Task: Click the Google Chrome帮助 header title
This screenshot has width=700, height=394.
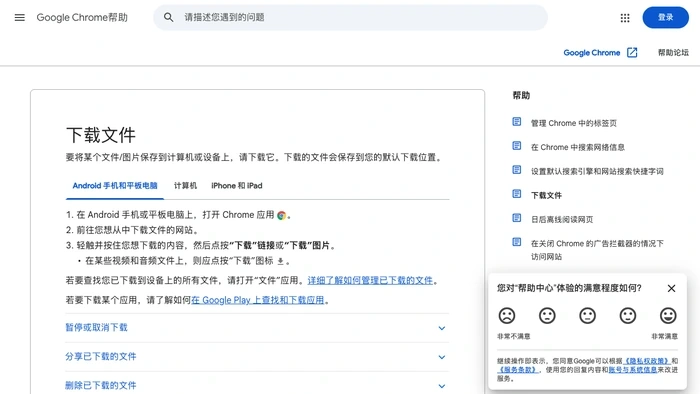Action: pyautogui.click(x=82, y=17)
